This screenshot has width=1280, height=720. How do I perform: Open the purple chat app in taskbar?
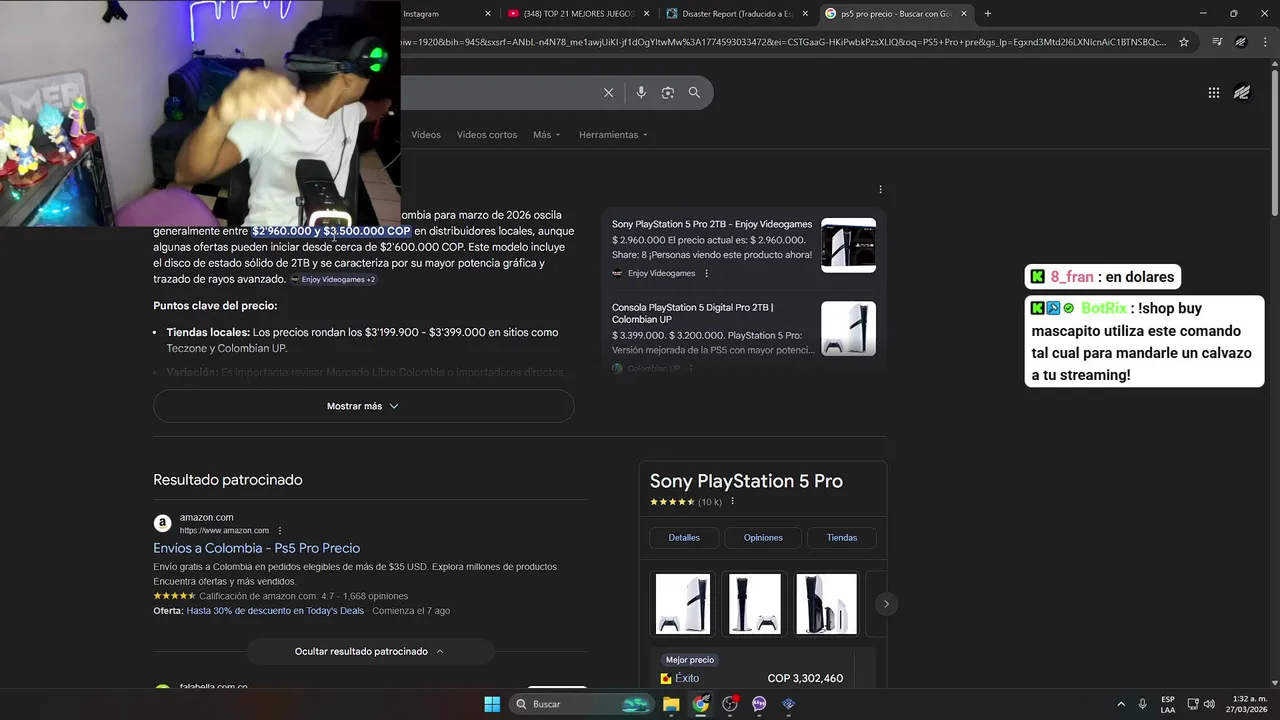click(759, 704)
